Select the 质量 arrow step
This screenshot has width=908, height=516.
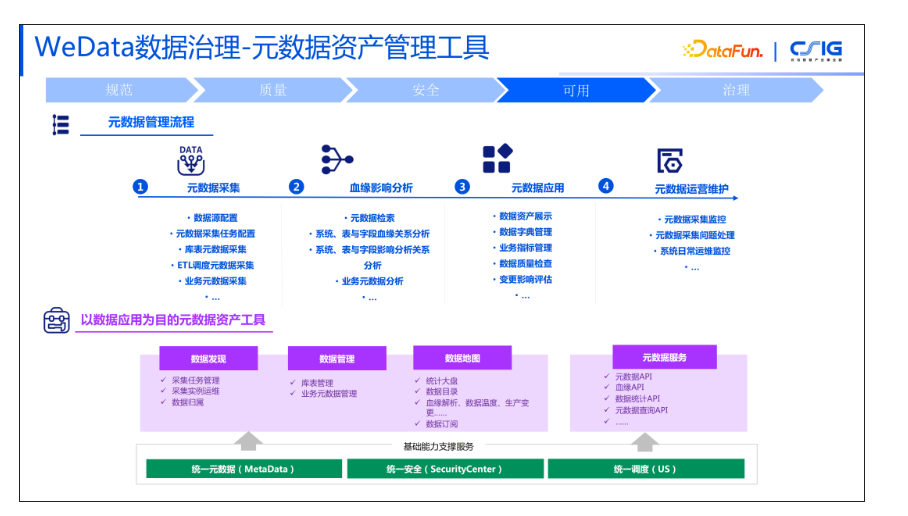click(273, 90)
